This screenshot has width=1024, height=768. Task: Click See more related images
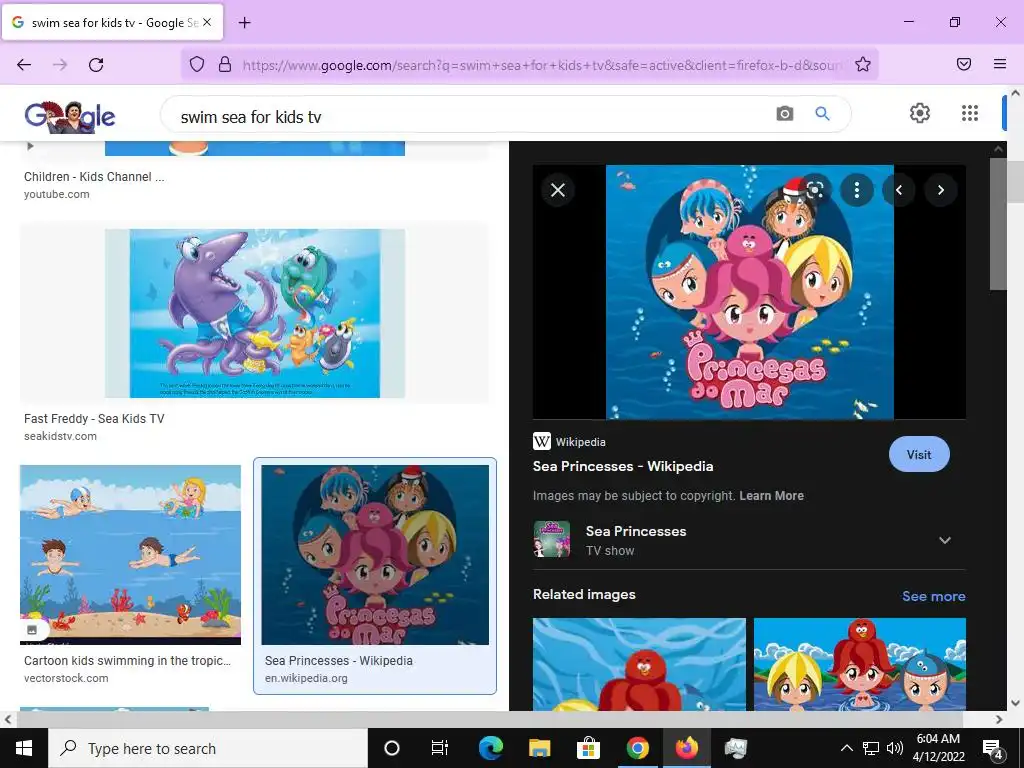coord(933,596)
